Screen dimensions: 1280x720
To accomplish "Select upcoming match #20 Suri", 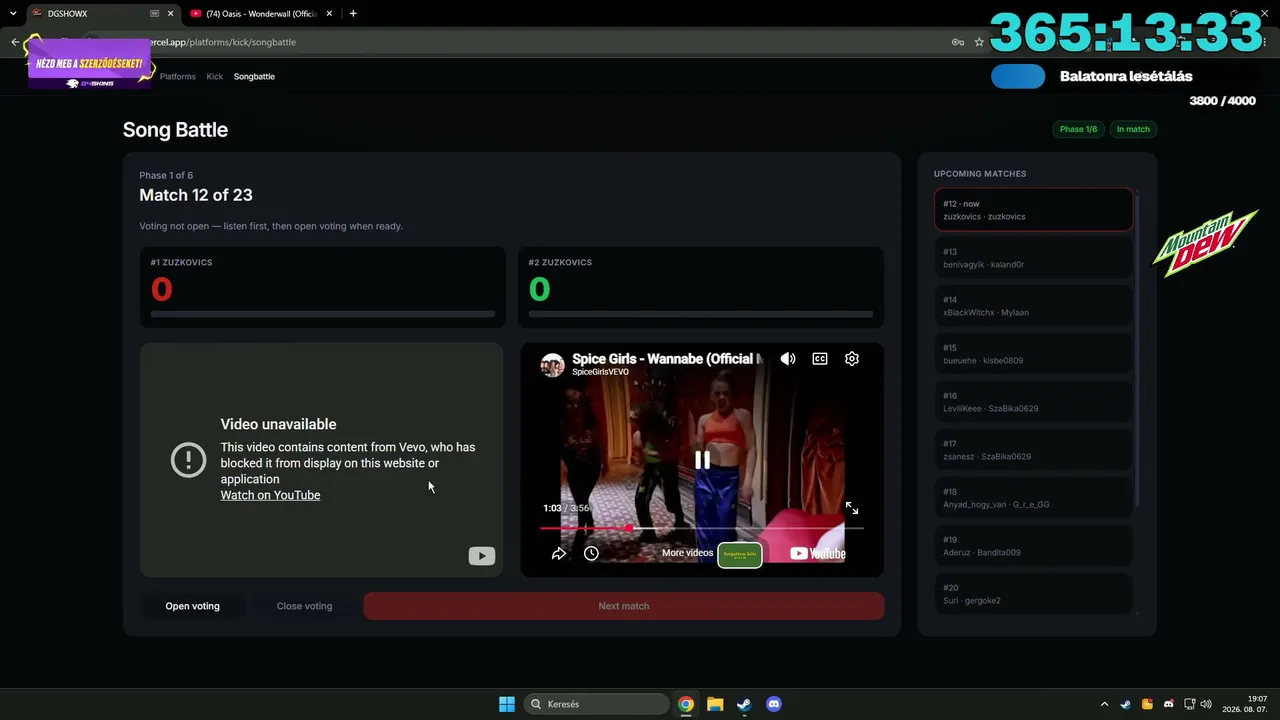I will click(x=1034, y=594).
